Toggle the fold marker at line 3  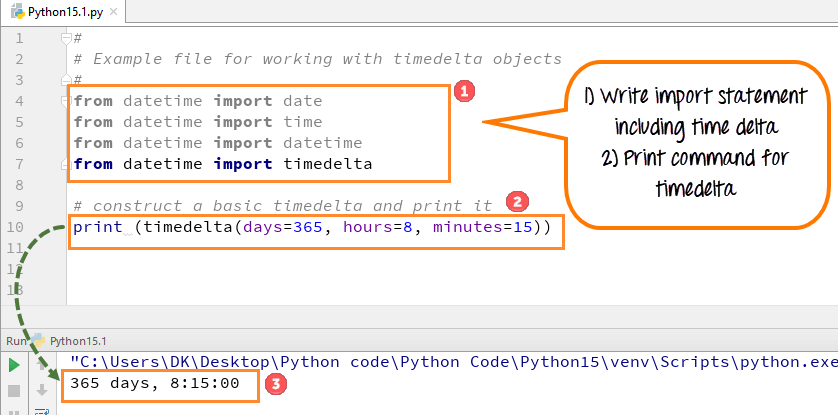pyautogui.click(x=66, y=80)
